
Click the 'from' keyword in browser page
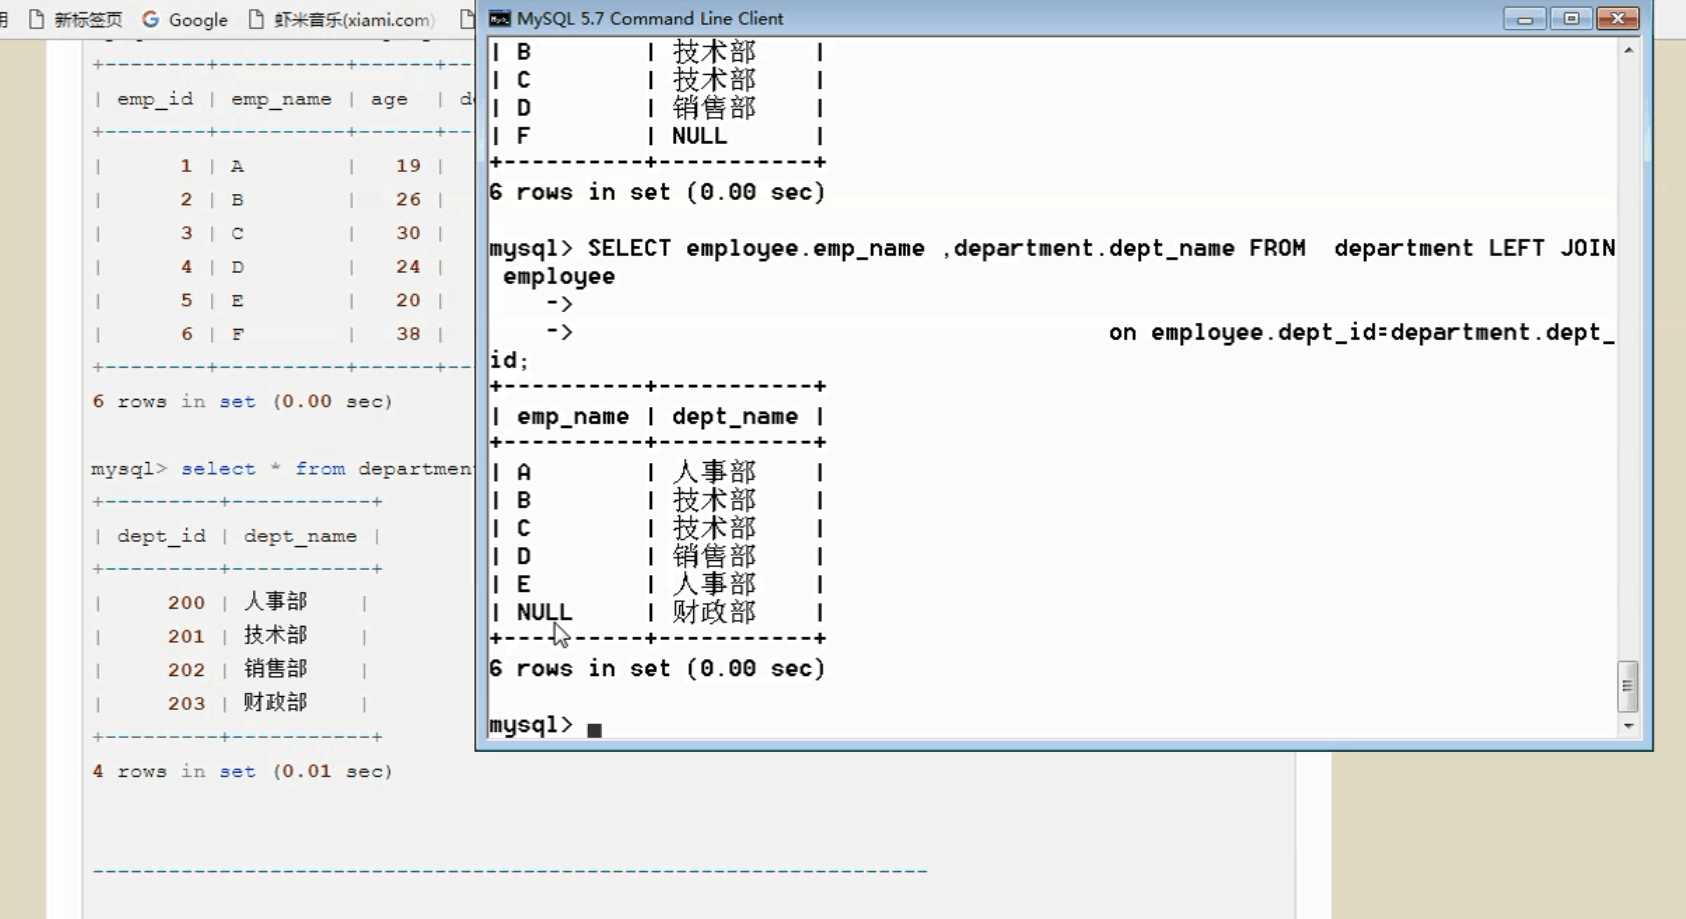(x=320, y=469)
